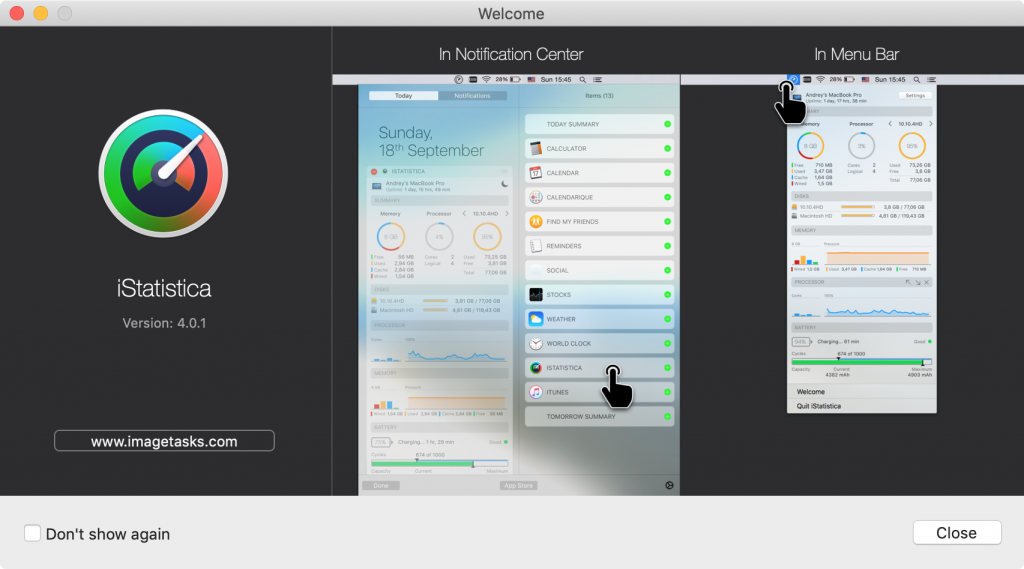Click the Spotlight search icon in the Menu Bar preview

tap(916, 80)
